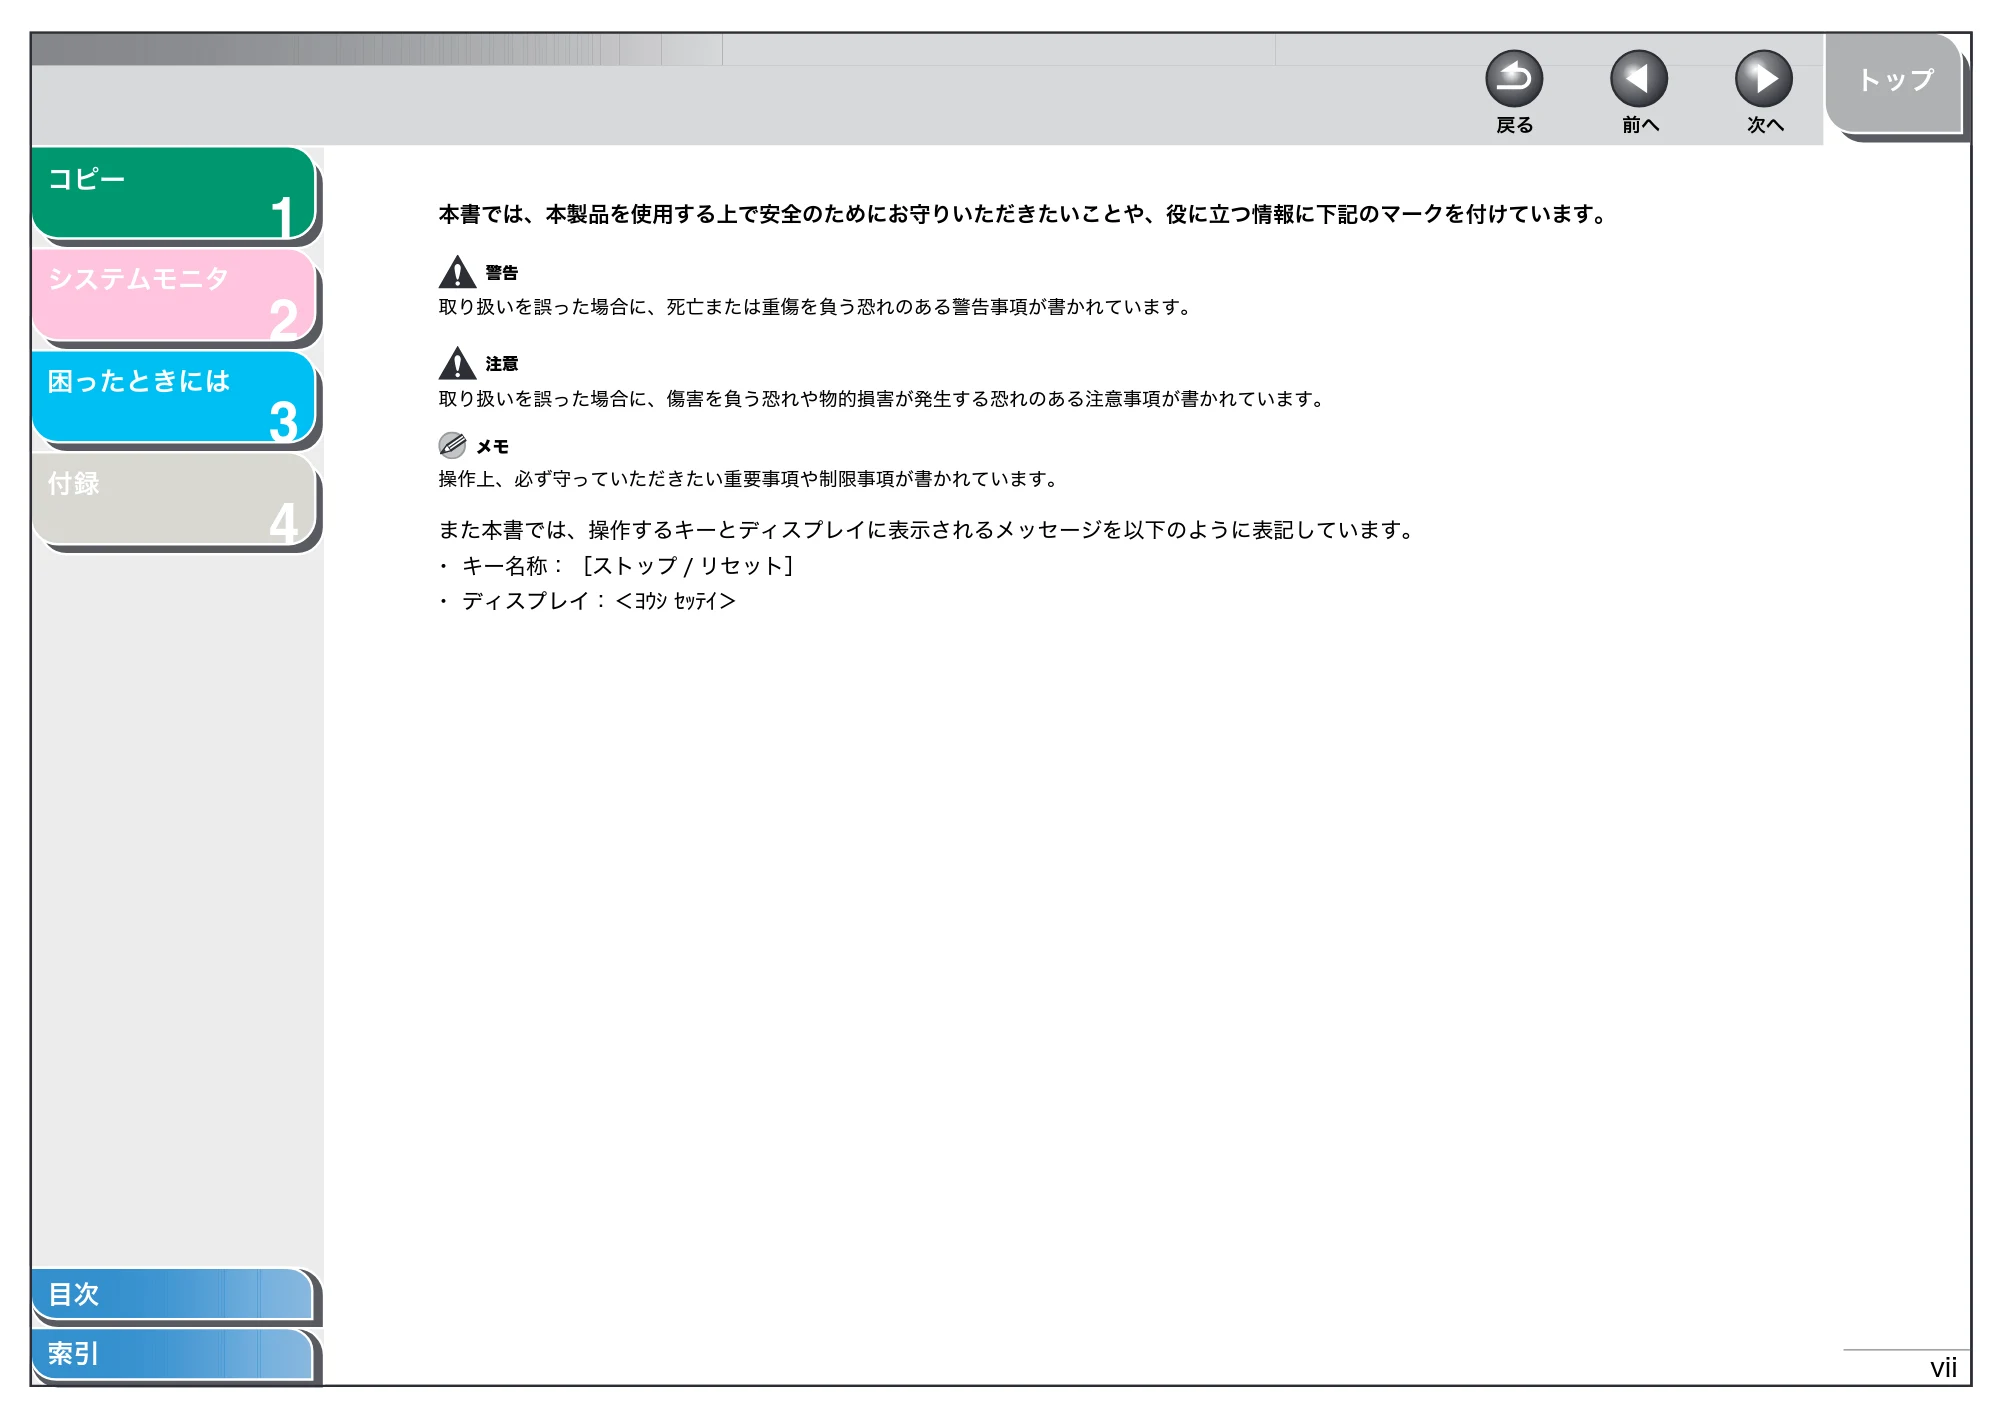Select the key name text [ストップ / リセット]
Screen dimensions: 2000x1415
pos(688,566)
